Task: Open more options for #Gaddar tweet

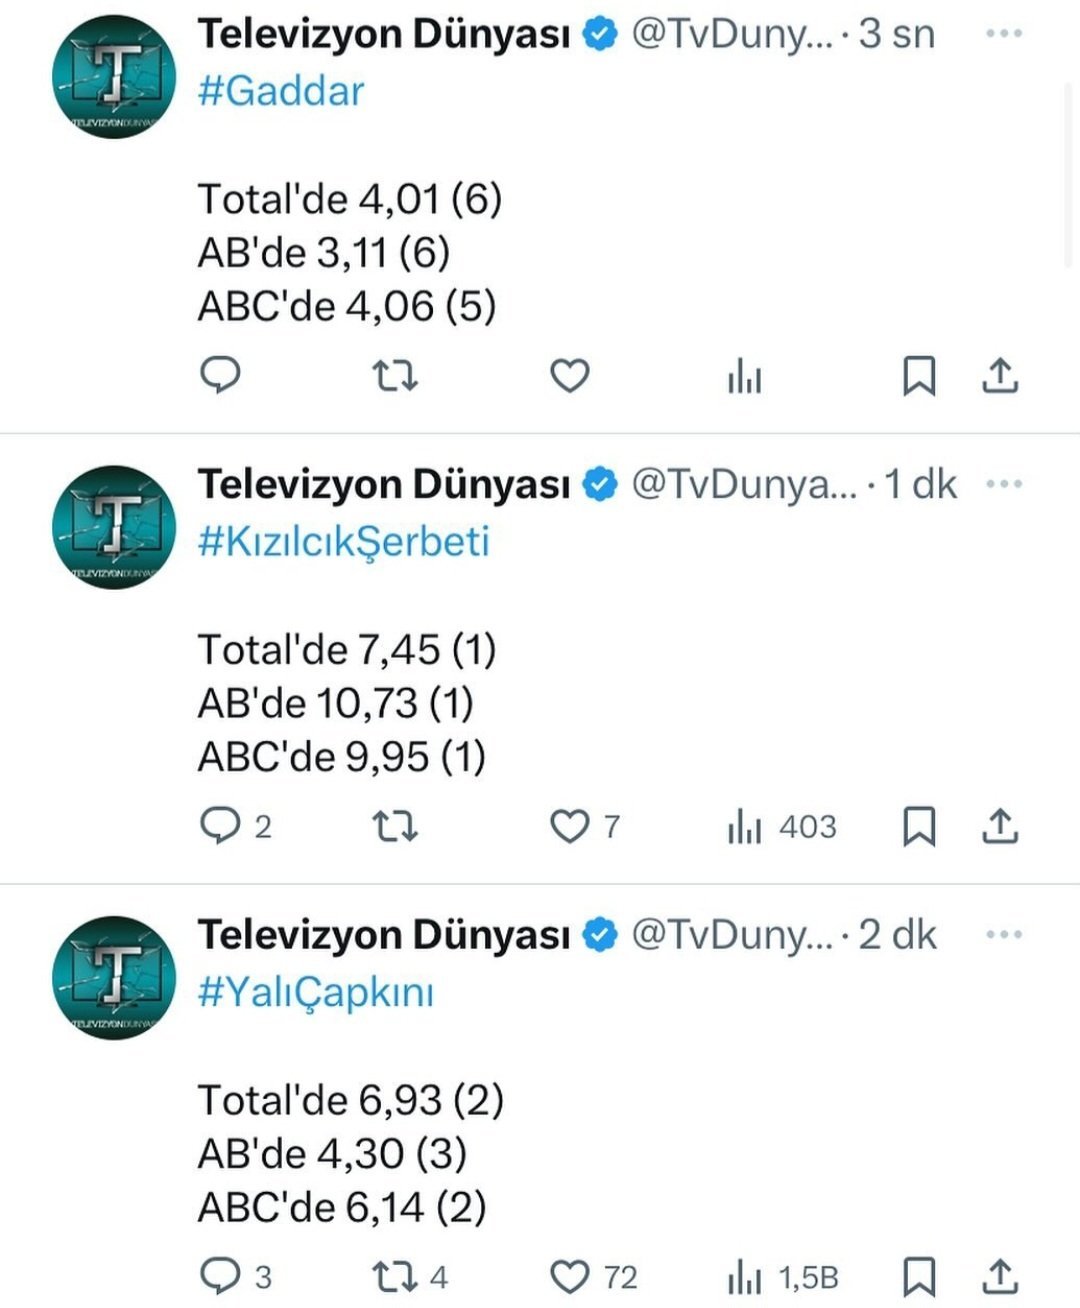Action: coord(1003,34)
